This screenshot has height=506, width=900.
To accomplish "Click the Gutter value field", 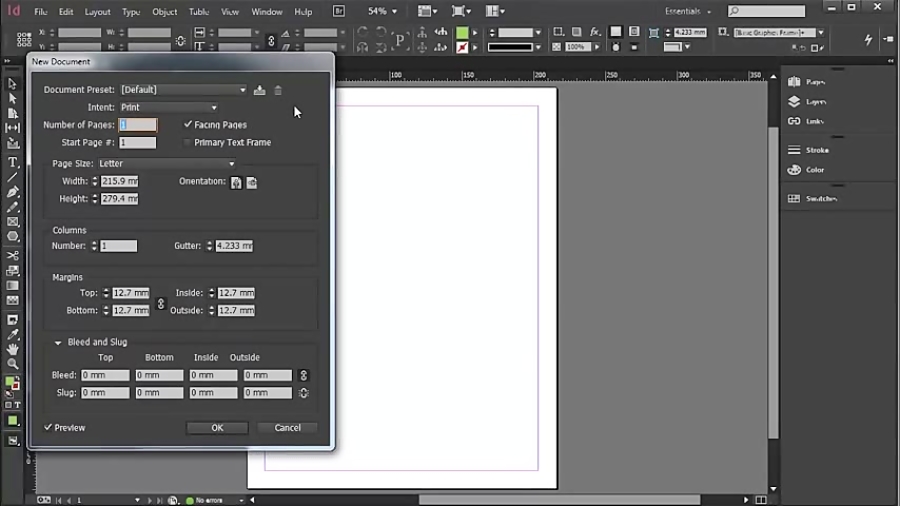I will (234, 246).
